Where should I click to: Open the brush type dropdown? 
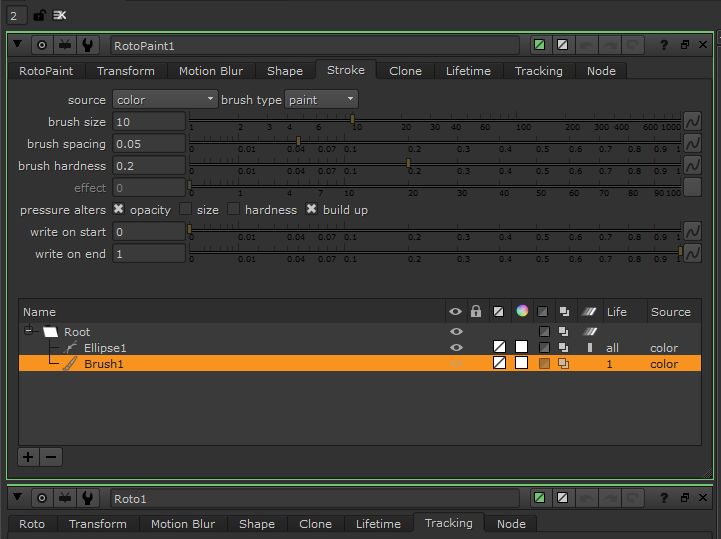[x=321, y=99]
